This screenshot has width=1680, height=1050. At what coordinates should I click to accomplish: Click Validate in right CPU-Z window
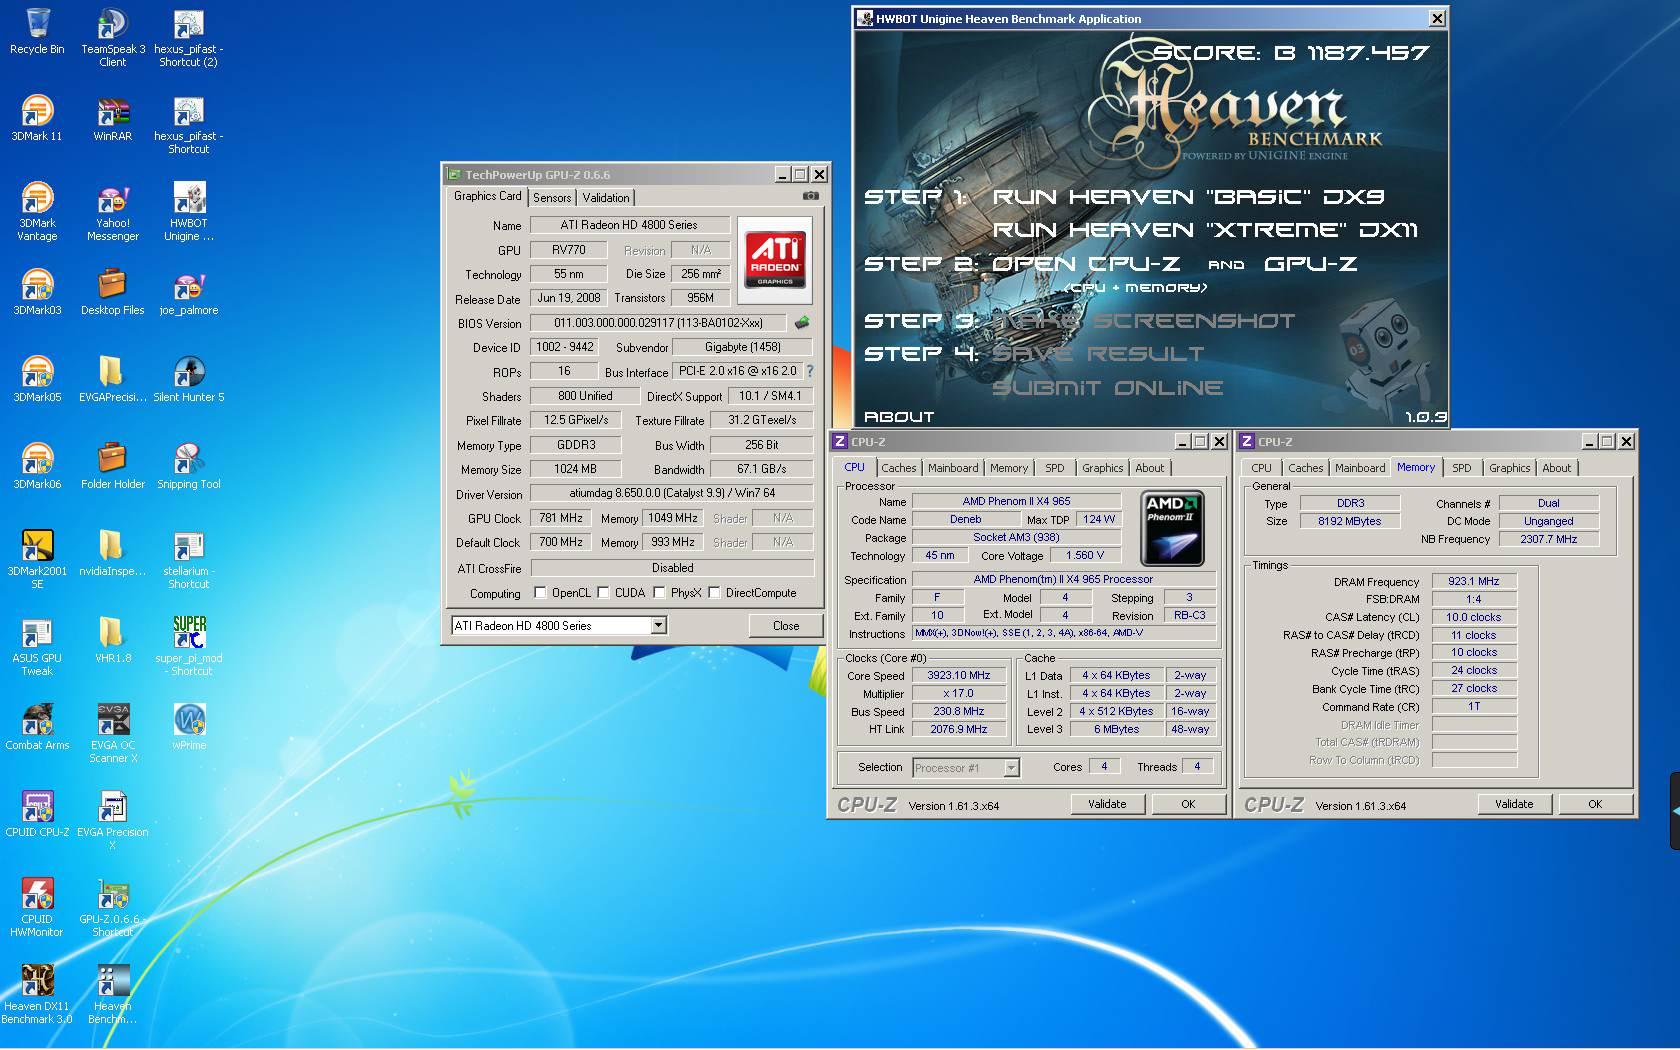[x=1514, y=804]
